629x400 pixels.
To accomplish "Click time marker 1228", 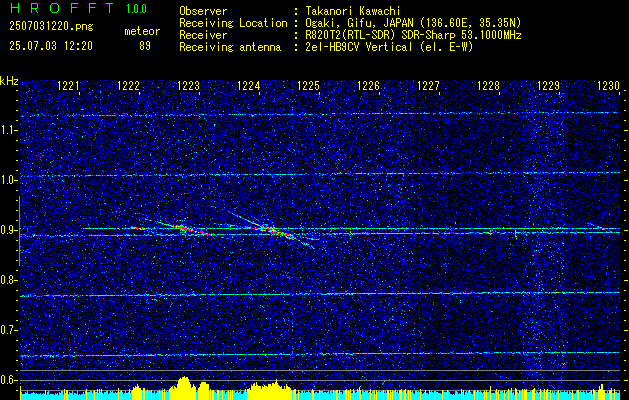I will (x=489, y=85).
